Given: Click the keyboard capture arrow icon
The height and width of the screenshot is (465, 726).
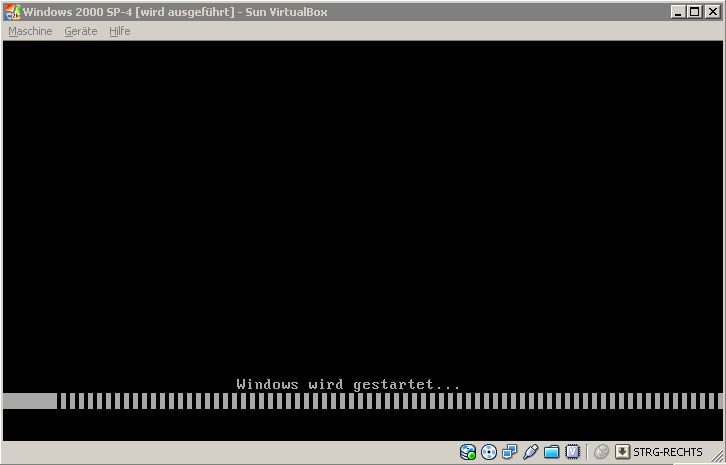Looking at the screenshot, I should (622, 452).
